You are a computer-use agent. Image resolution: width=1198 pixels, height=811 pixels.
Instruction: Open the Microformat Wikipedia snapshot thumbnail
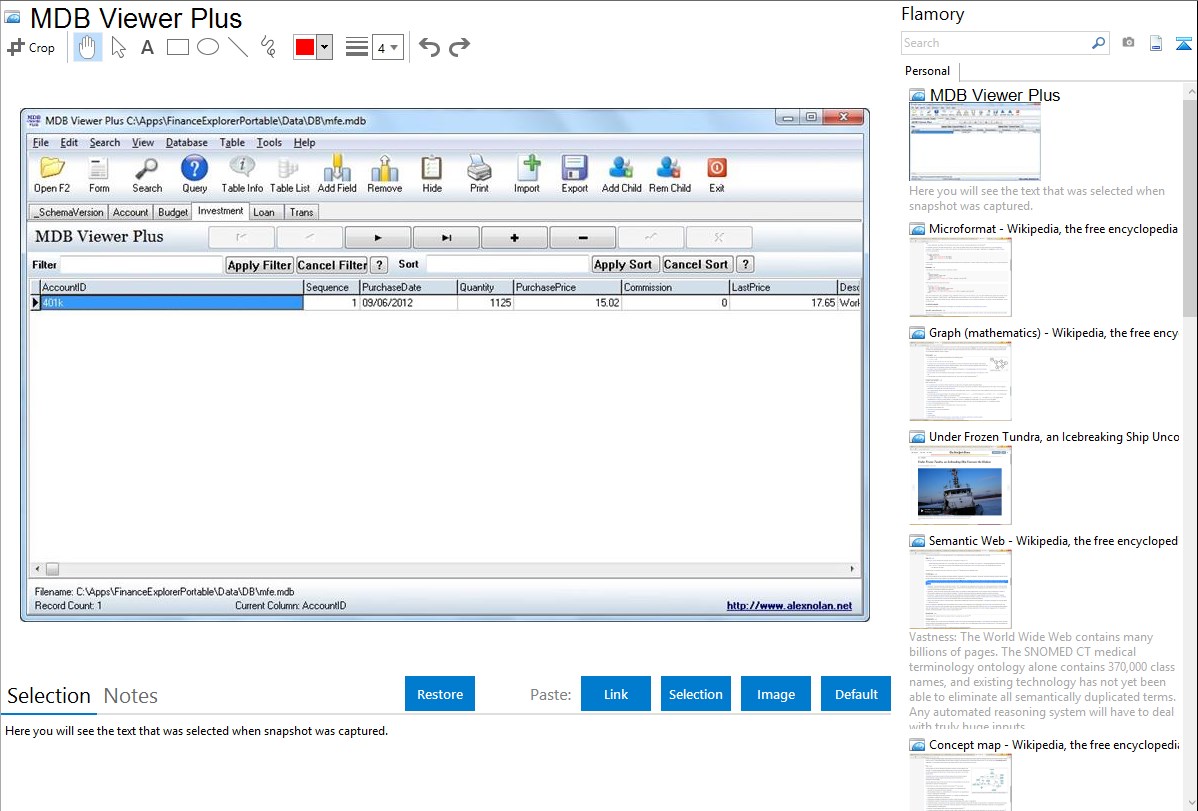[960, 277]
